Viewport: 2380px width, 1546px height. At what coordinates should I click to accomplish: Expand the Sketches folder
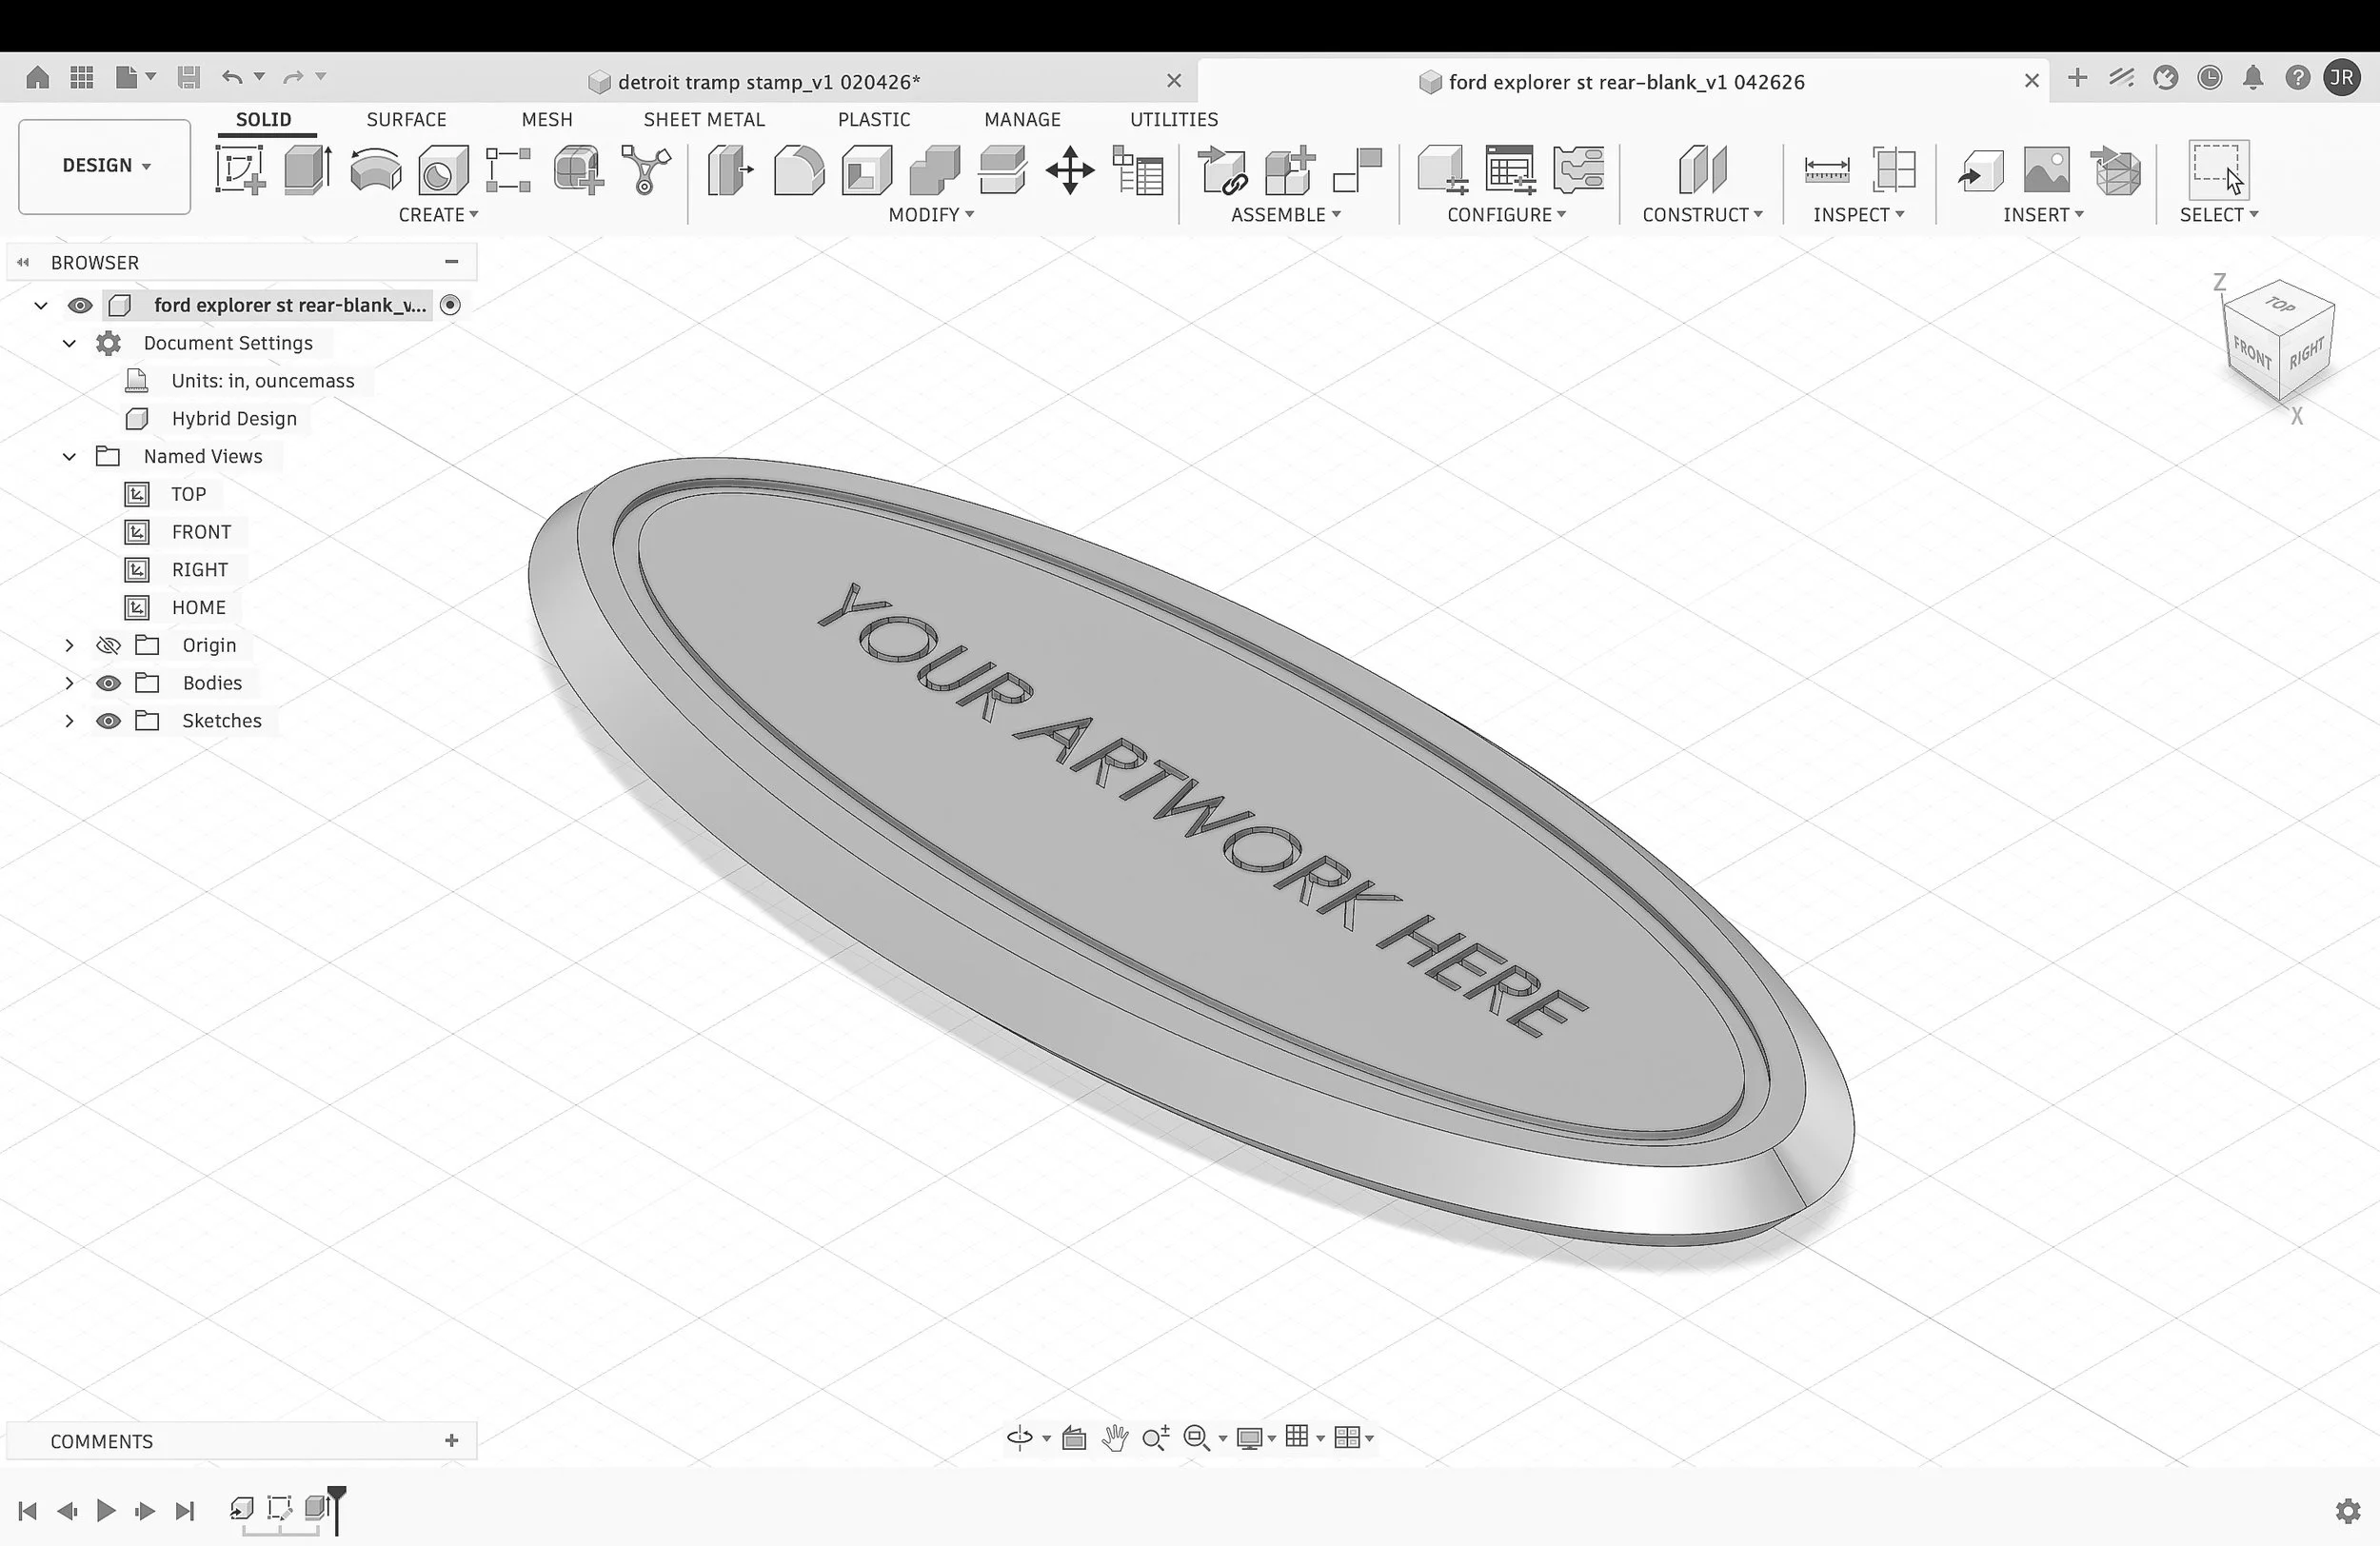[x=69, y=721]
